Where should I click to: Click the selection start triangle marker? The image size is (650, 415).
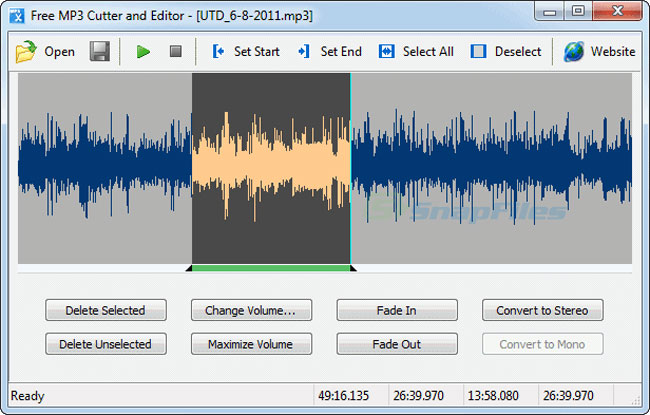[x=189, y=268]
